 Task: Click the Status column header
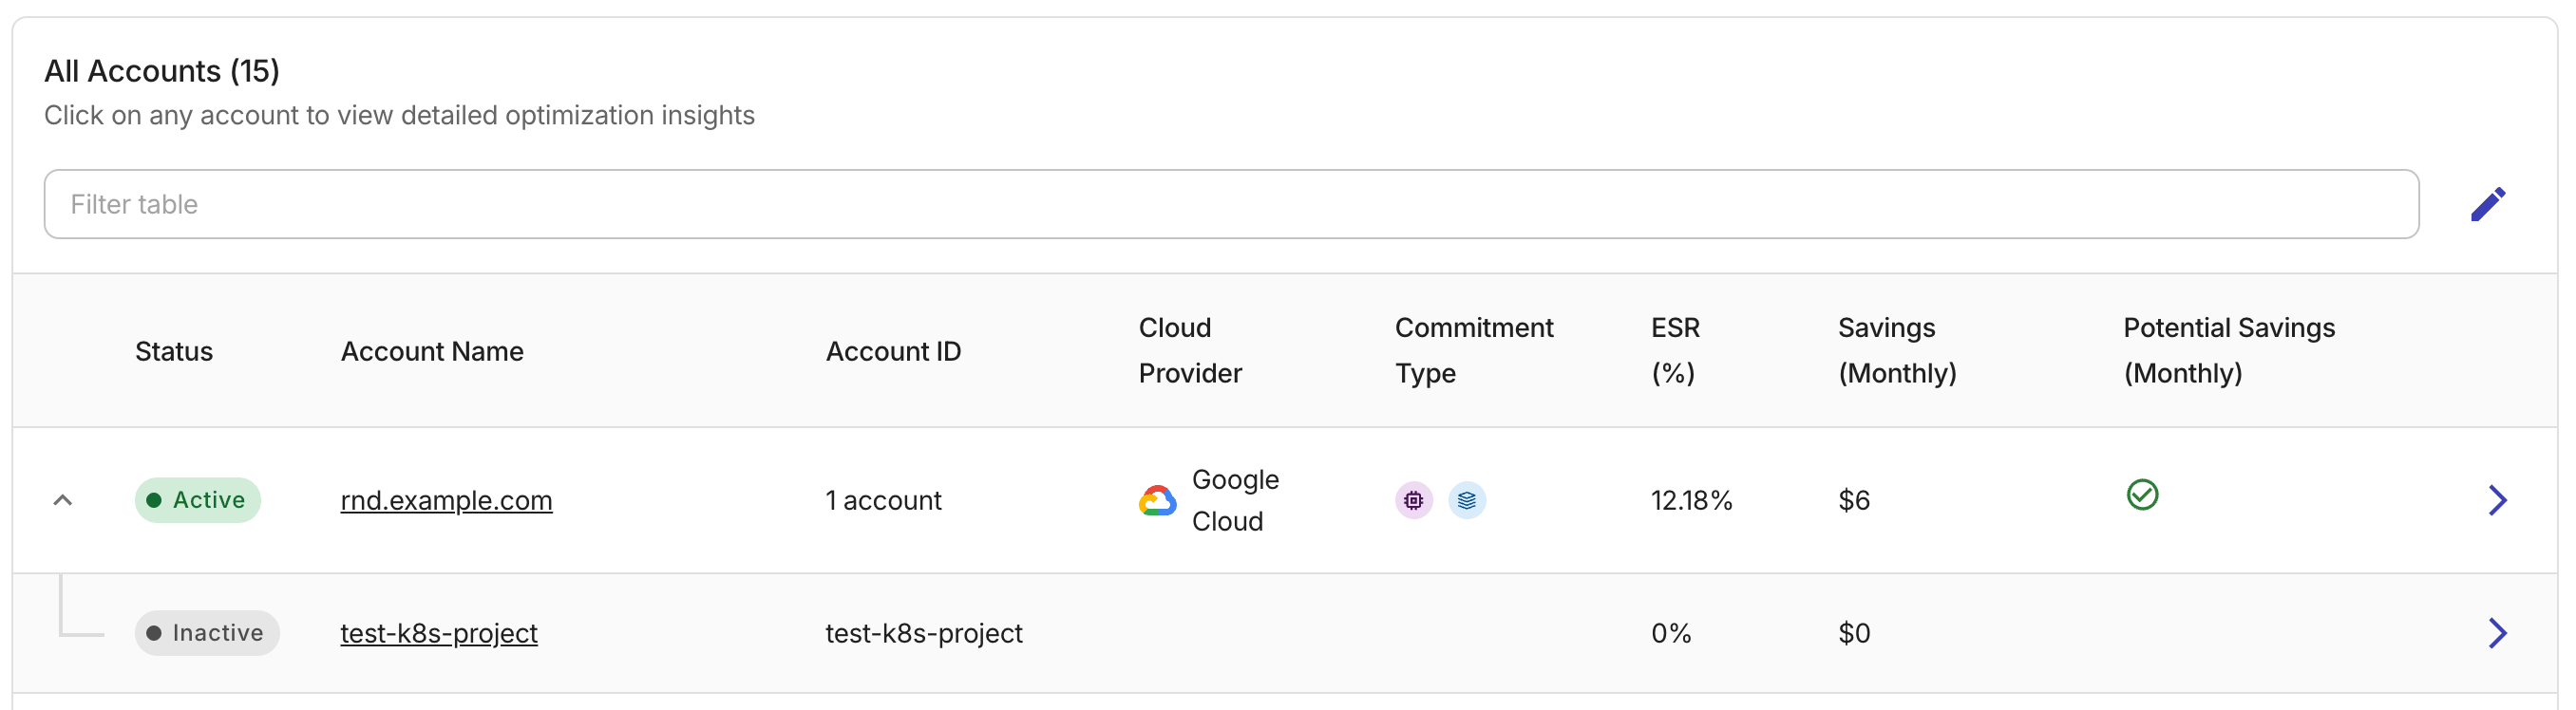tap(174, 351)
